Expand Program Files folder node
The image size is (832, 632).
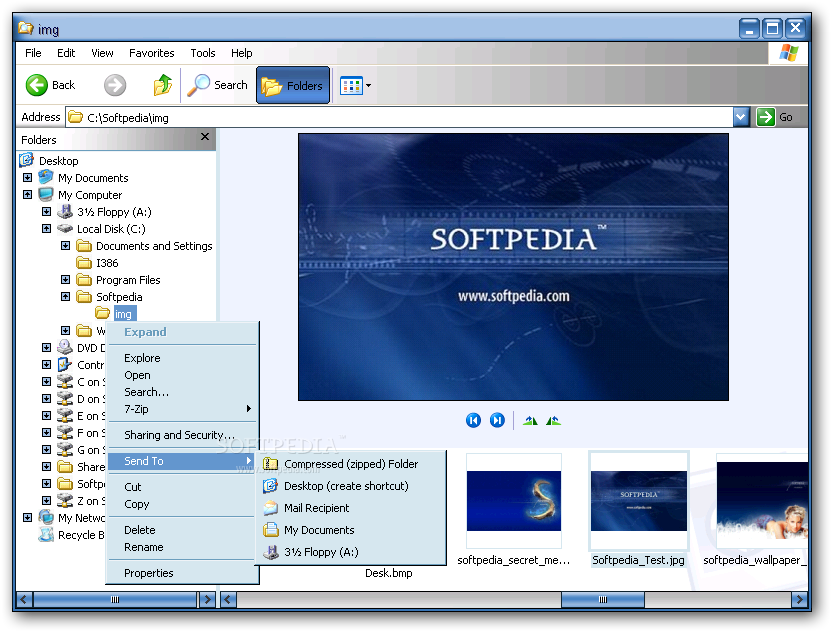pos(66,280)
